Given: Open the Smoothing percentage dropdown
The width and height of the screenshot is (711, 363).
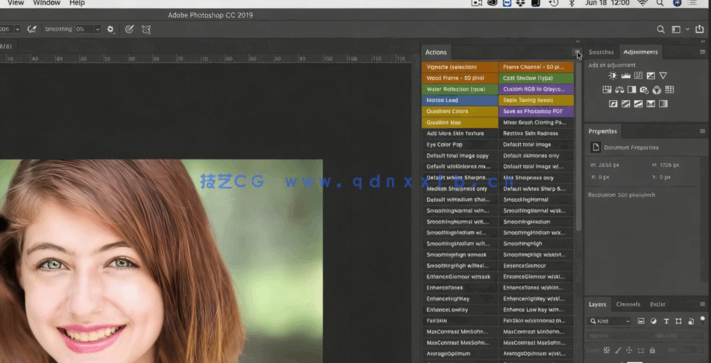Looking at the screenshot, I should [97, 29].
